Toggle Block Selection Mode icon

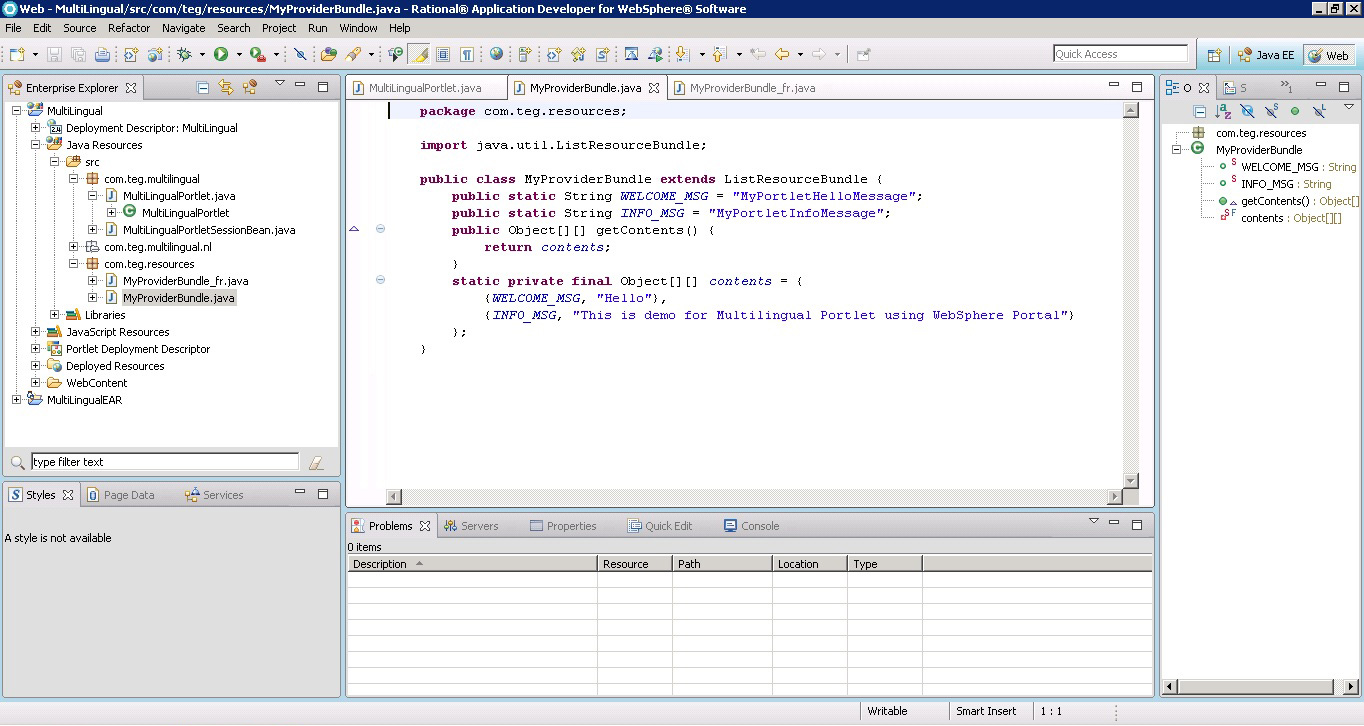[443, 54]
